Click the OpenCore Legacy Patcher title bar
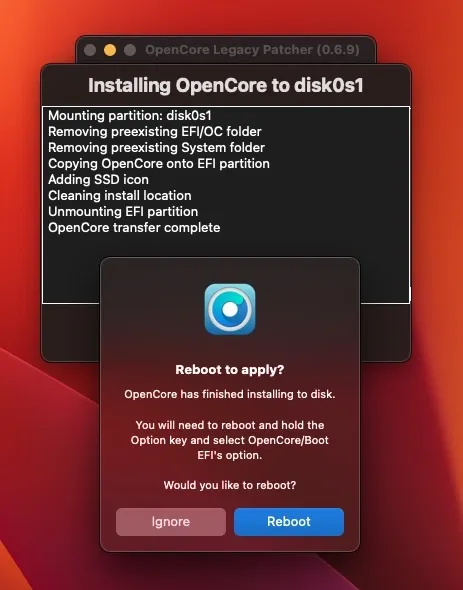The height and width of the screenshot is (590, 463). point(252,50)
